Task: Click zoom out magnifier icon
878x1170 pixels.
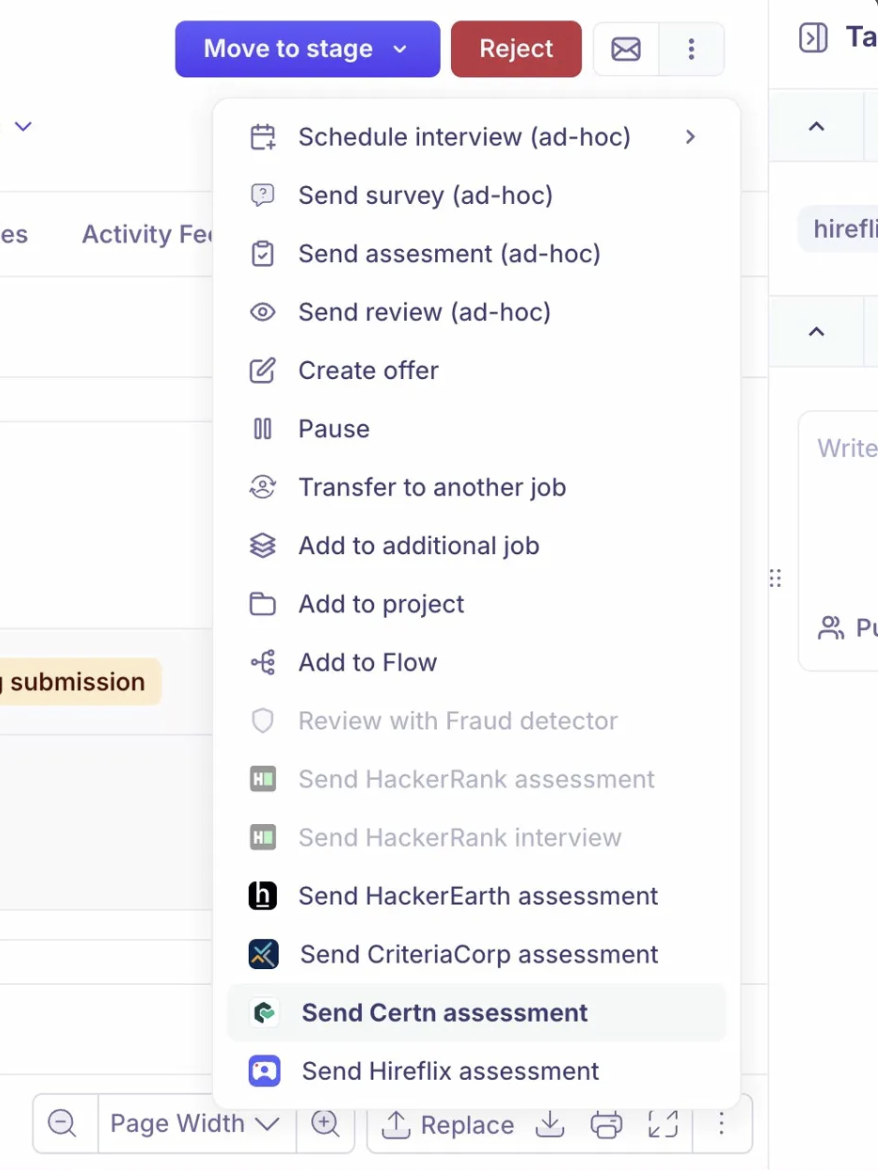Action: point(62,1124)
